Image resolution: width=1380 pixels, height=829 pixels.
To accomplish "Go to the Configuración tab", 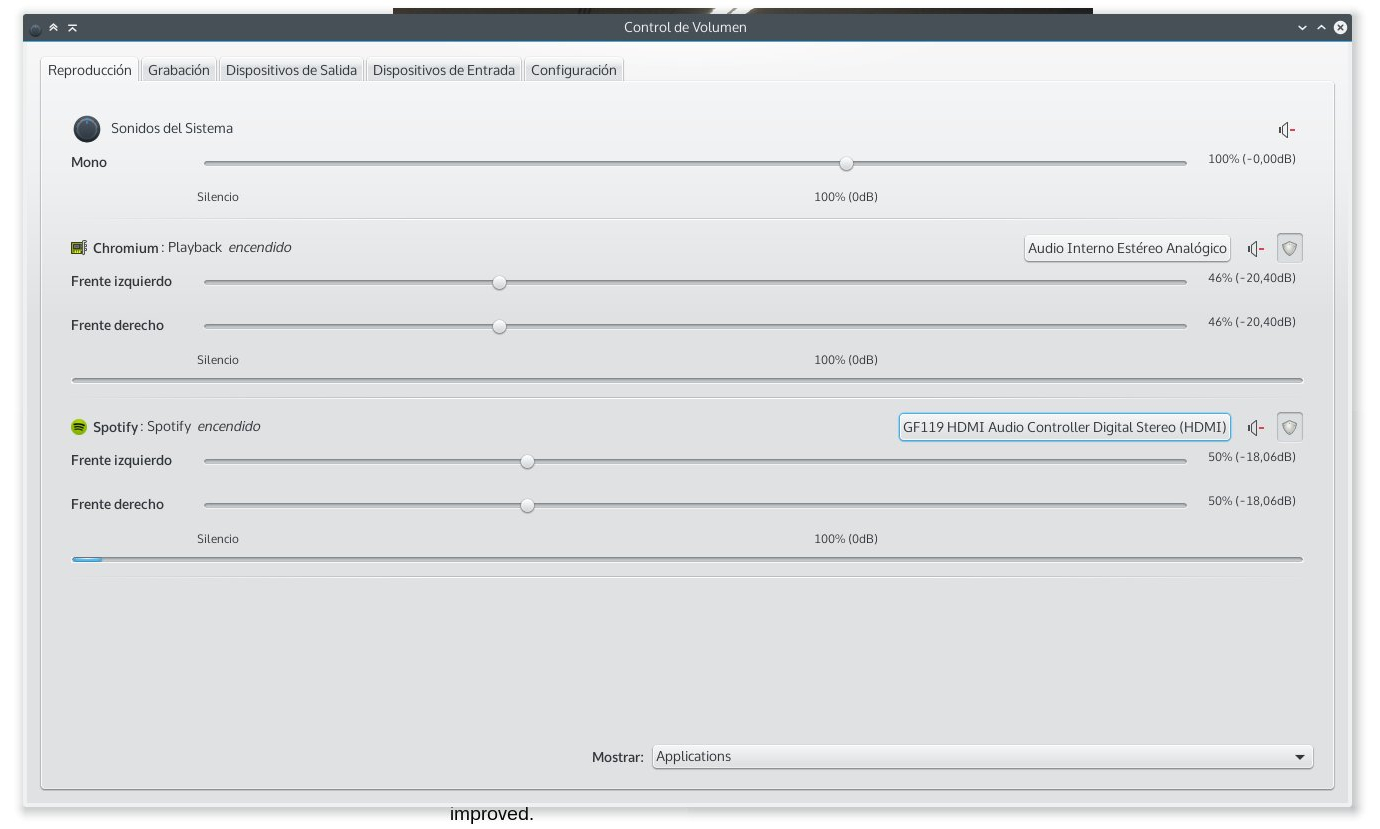I will pyautogui.click(x=573, y=70).
